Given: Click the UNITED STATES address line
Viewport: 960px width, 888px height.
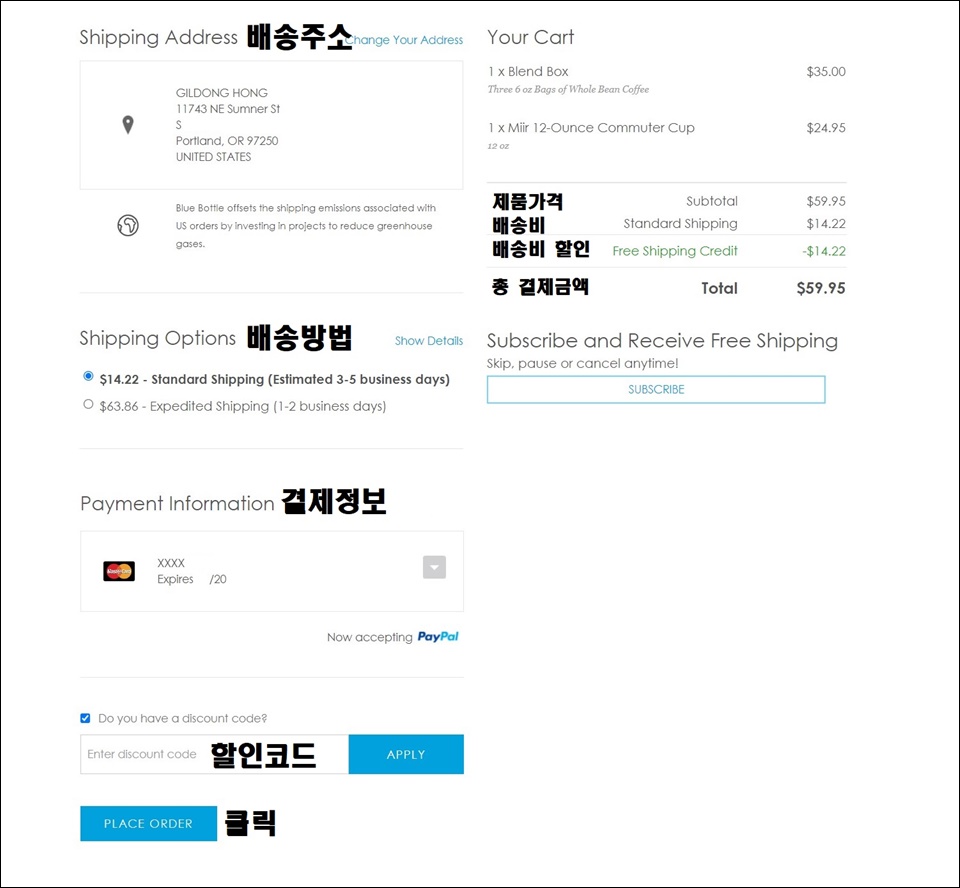Looking at the screenshot, I should pos(213,157).
